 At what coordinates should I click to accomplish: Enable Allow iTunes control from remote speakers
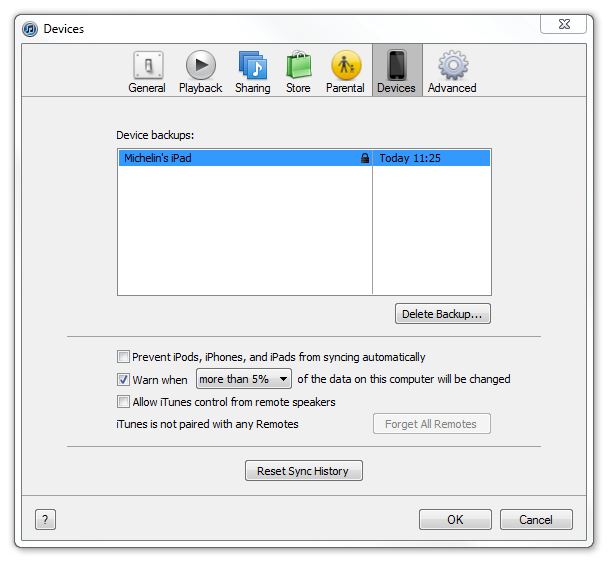123,402
